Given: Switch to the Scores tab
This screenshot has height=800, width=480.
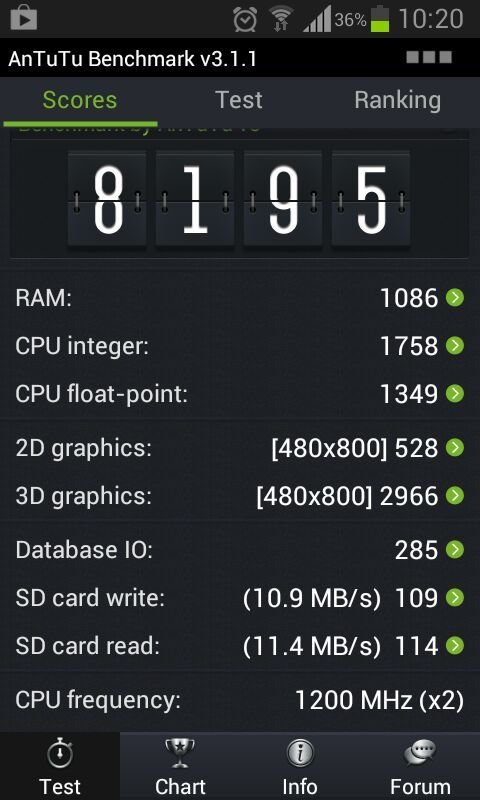Looking at the screenshot, I should (x=80, y=101).
